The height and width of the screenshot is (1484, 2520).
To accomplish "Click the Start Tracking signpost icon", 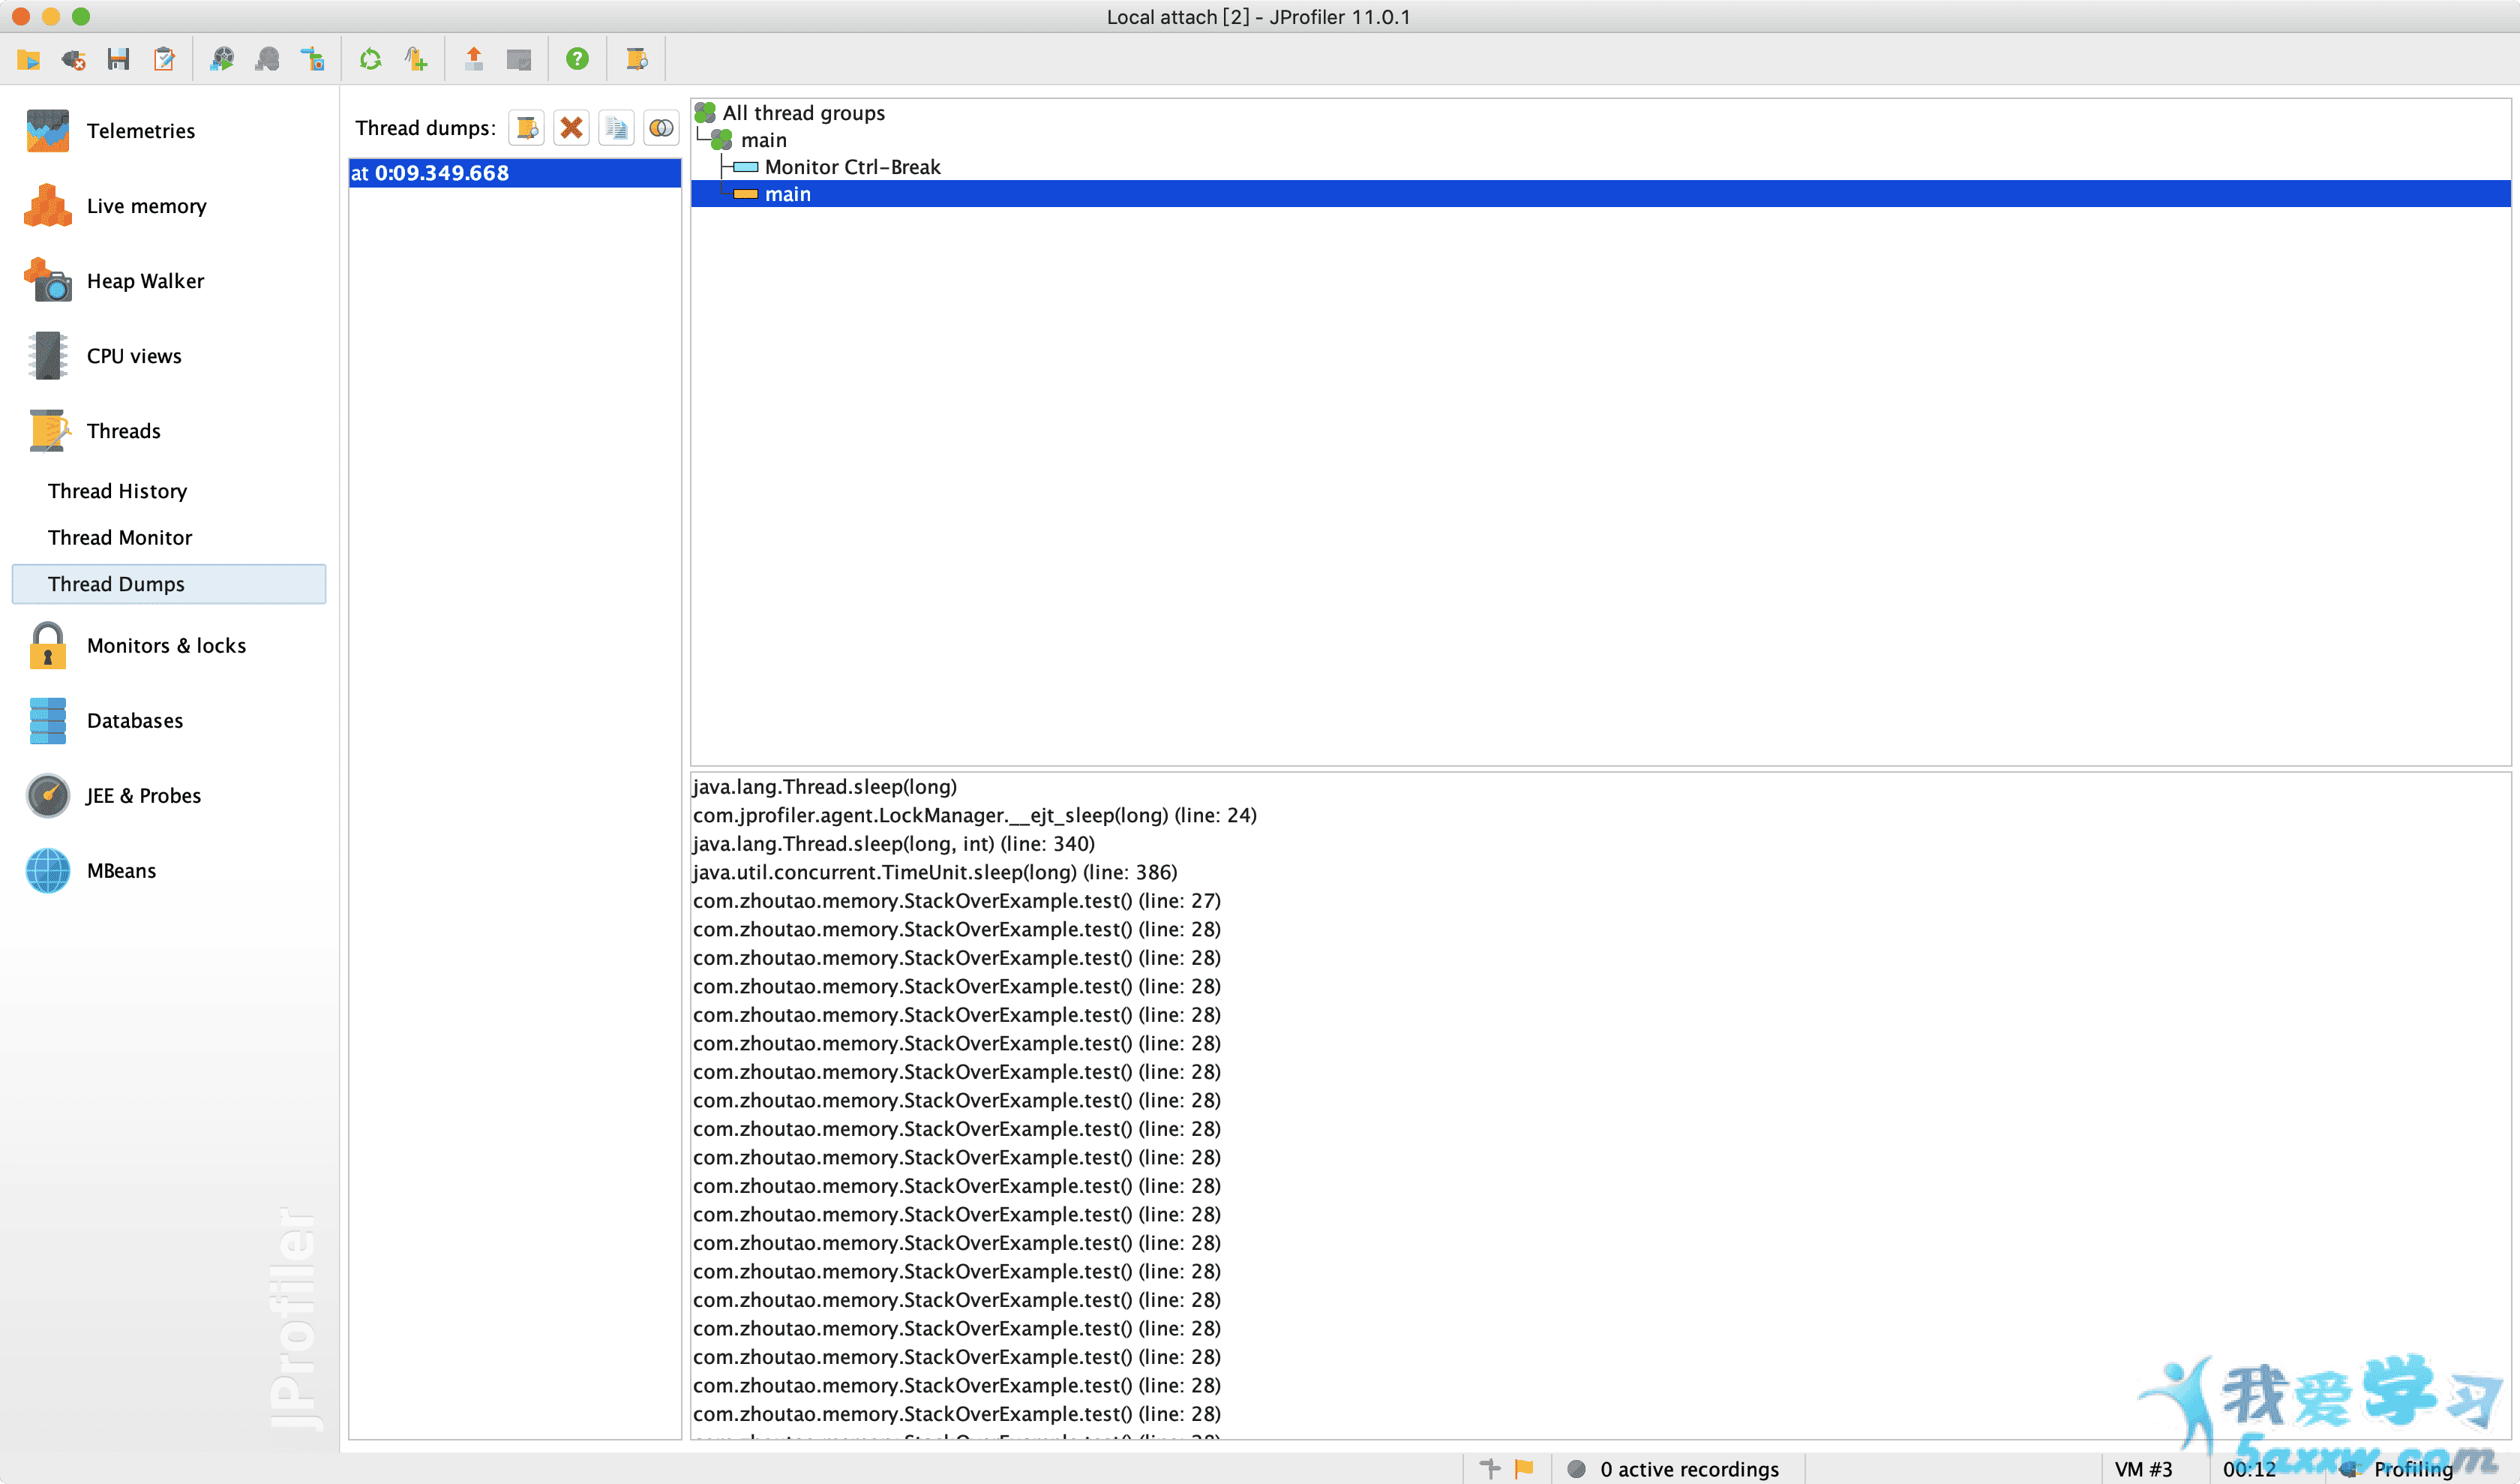I will [313, 59].
